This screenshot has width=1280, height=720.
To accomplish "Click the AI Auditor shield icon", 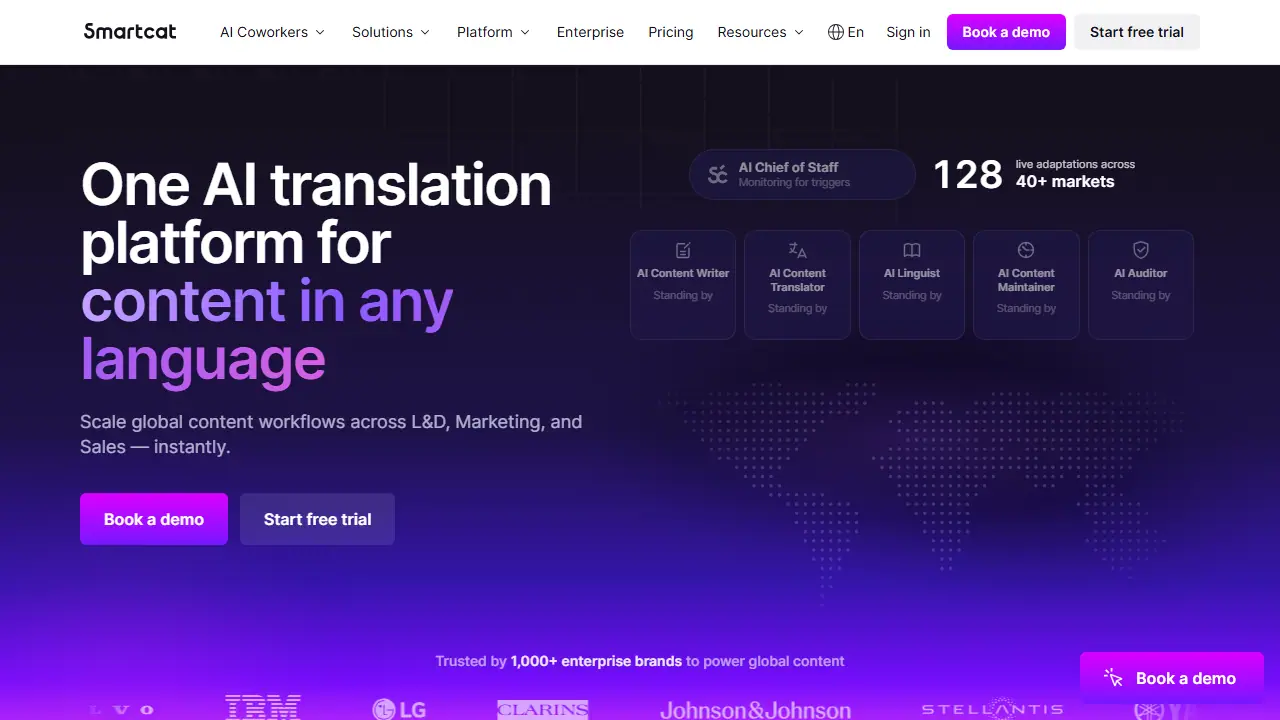I will pos(1141,250).
